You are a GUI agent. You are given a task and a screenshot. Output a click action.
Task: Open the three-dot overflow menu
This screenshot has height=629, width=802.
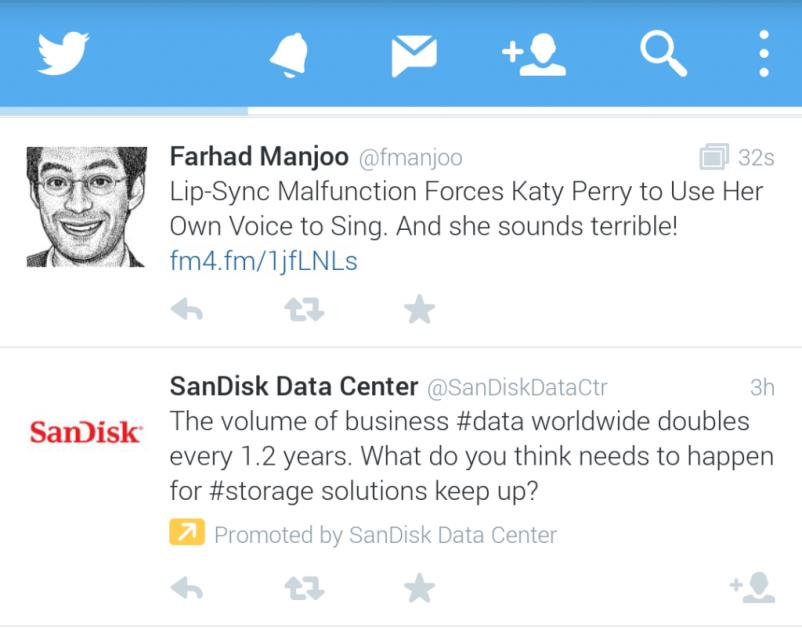(764, 54)
